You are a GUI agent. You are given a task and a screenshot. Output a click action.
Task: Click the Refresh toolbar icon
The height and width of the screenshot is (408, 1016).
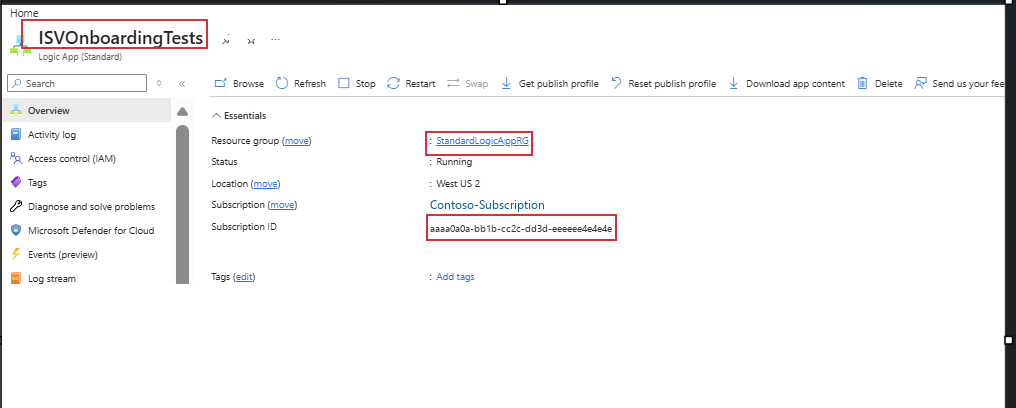point(282,84)
